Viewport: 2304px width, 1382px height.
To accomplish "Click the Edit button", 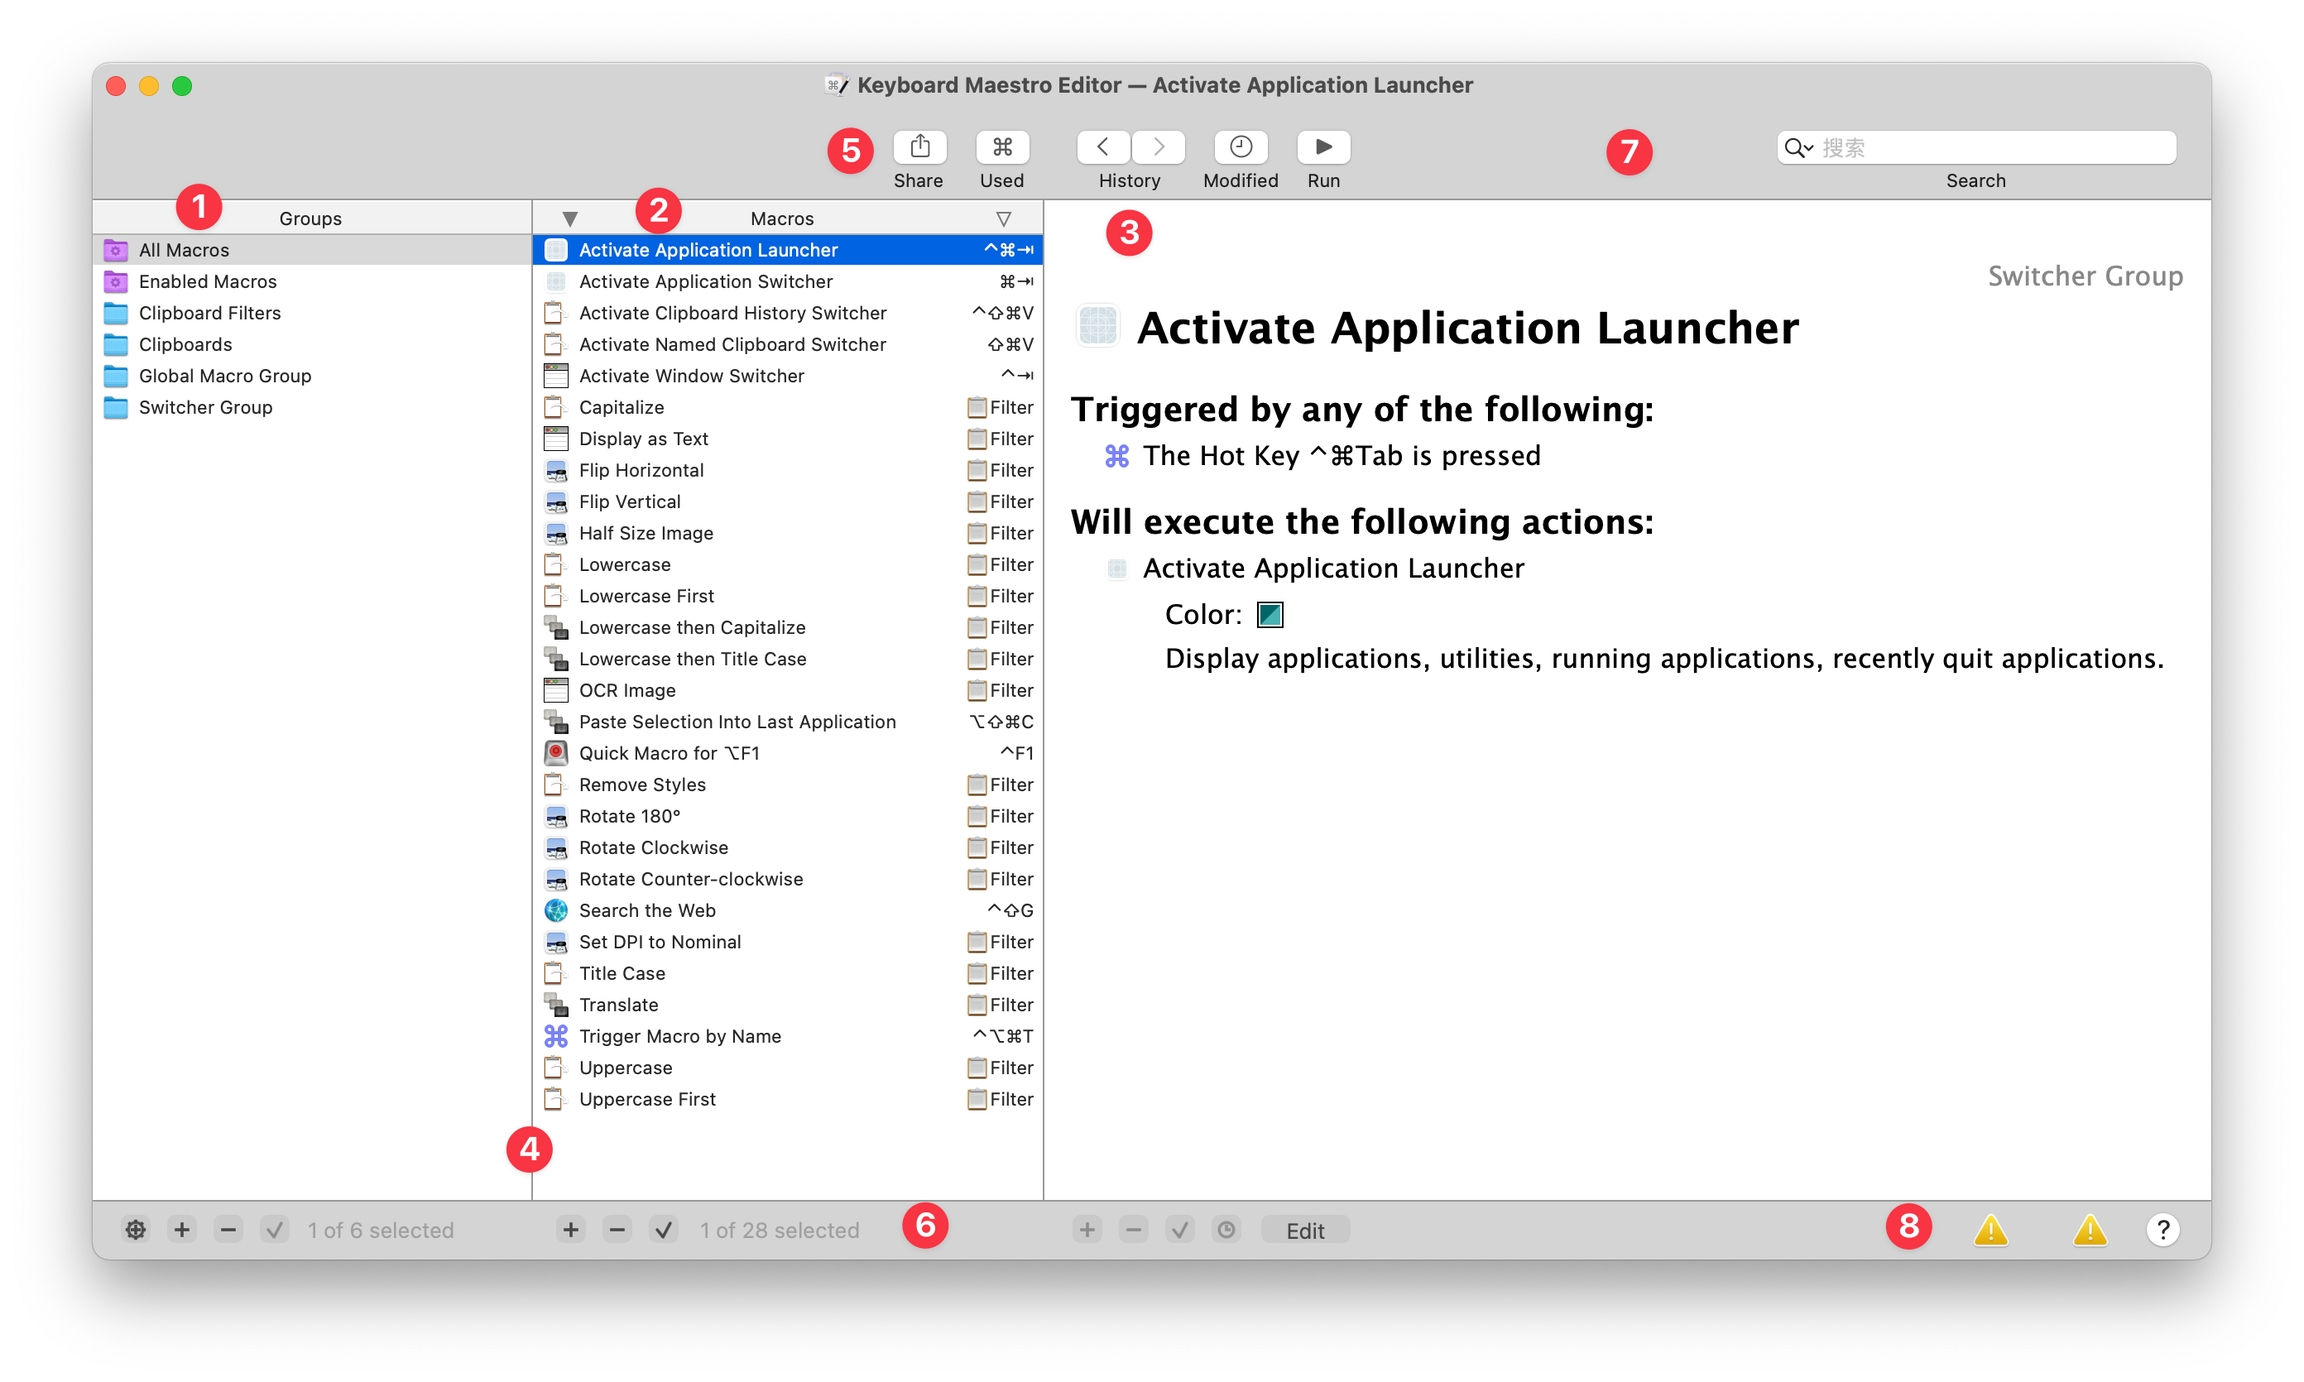I will pyautogui.click(x=1305, y=1230).
